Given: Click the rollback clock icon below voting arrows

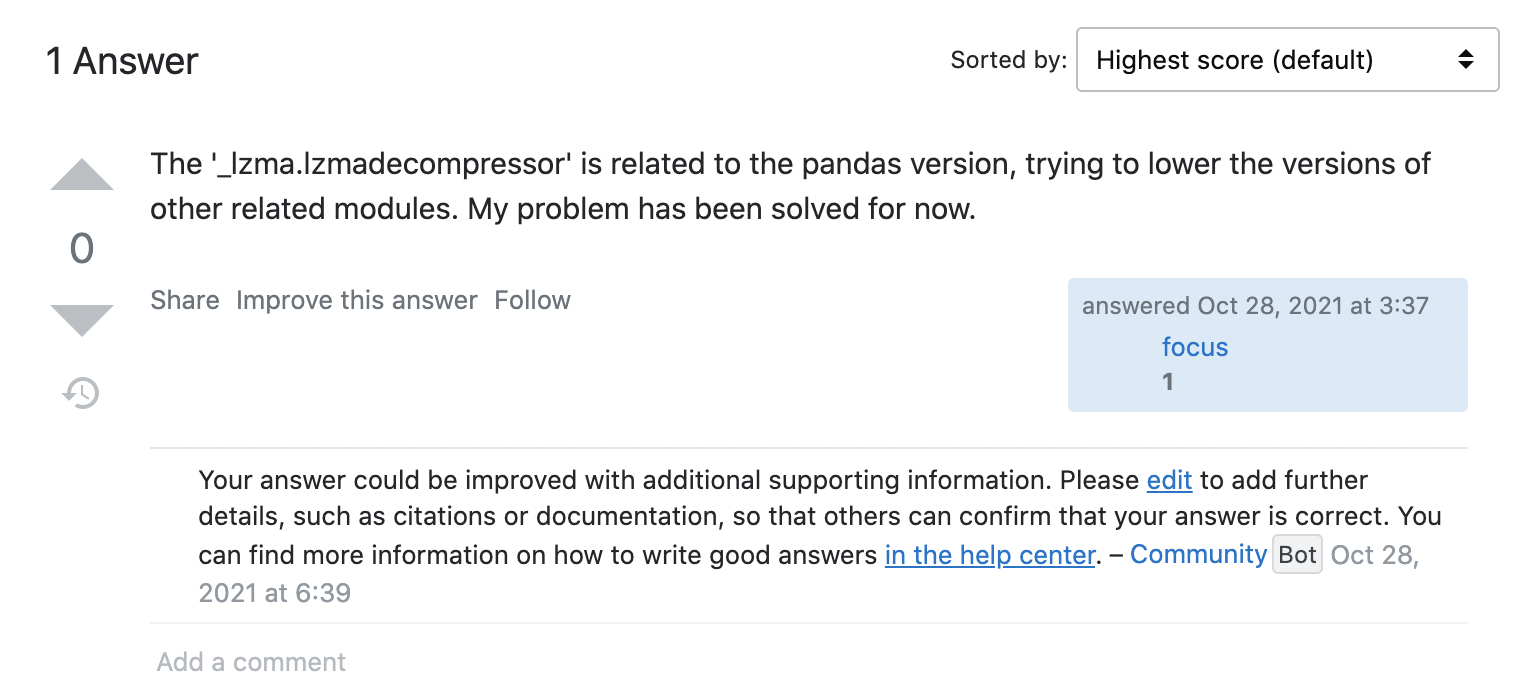Looking at the screenshot, I should 80,394.
